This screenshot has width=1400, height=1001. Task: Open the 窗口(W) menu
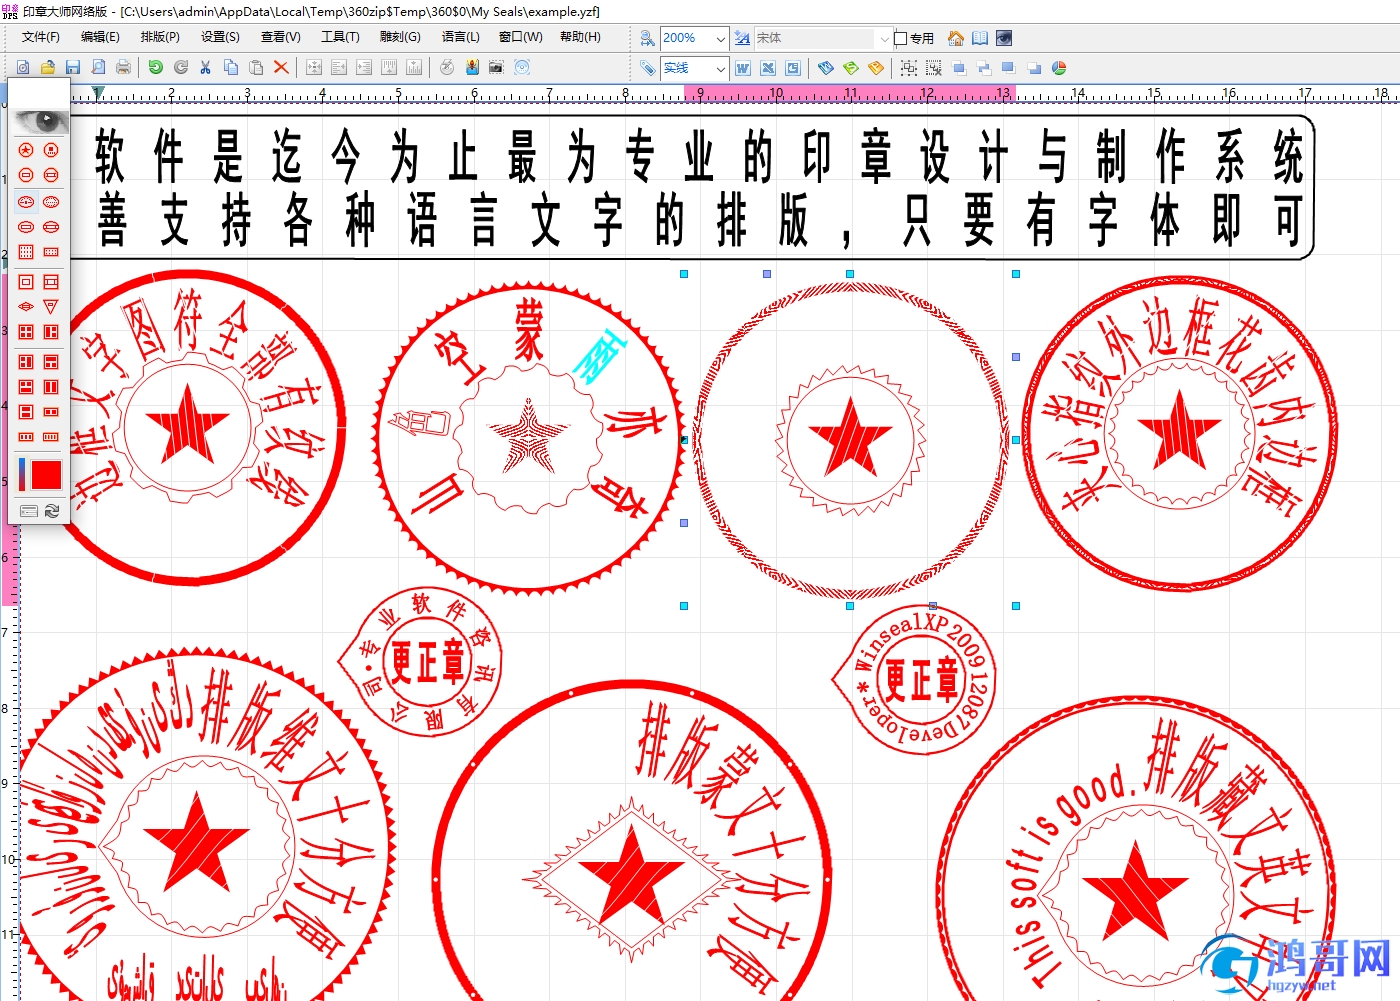(521, 37)
